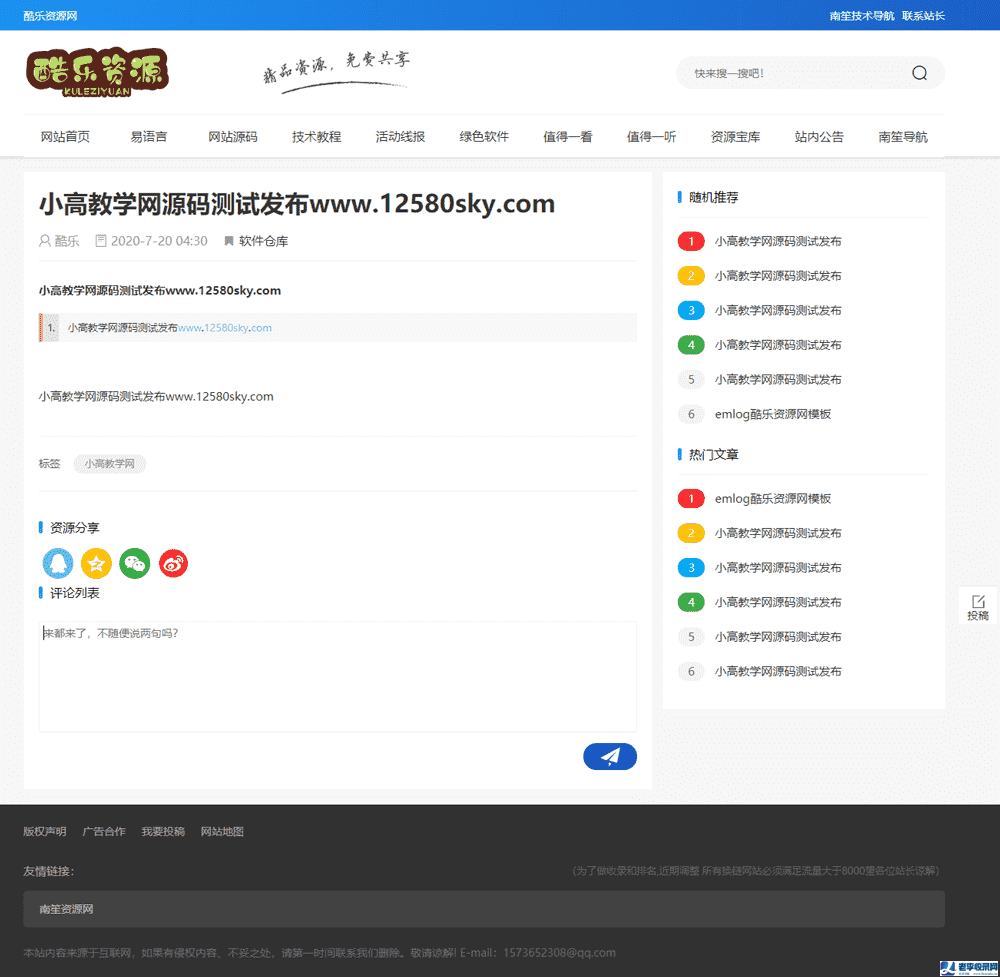The width and height of the screenshot is (1000, 977).
Task: Open the 投稿 submission panel on the right
Action: click(x=977, y=605)
